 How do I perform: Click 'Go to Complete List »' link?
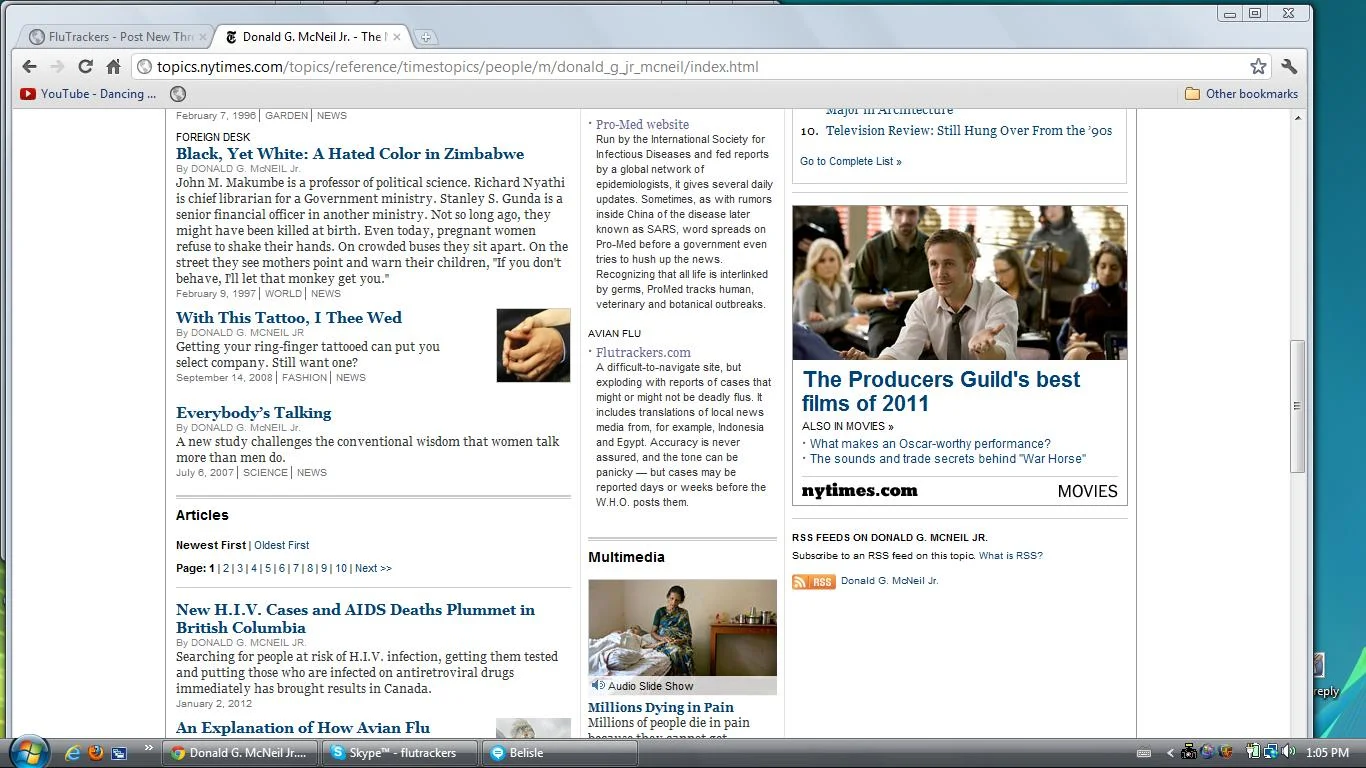(851, 161)
